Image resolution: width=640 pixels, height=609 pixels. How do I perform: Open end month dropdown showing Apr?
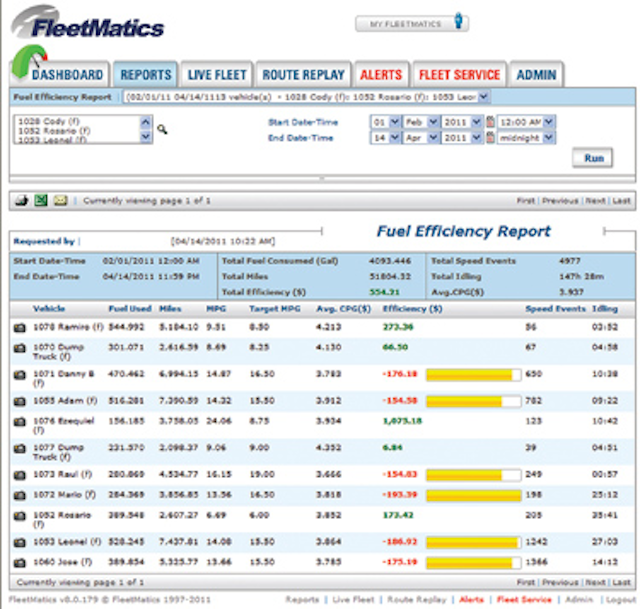tap(420, 138)
